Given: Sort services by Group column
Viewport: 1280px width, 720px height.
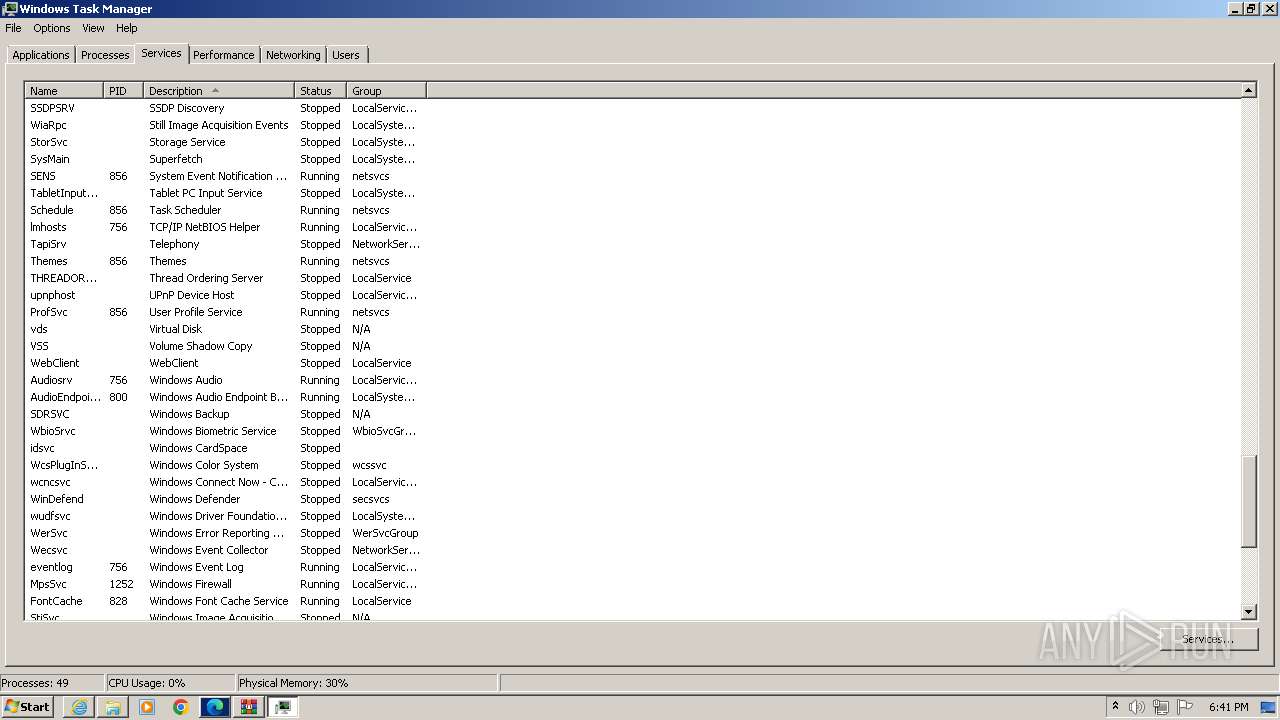Looking at the screenshot, I should click(386, 91).
